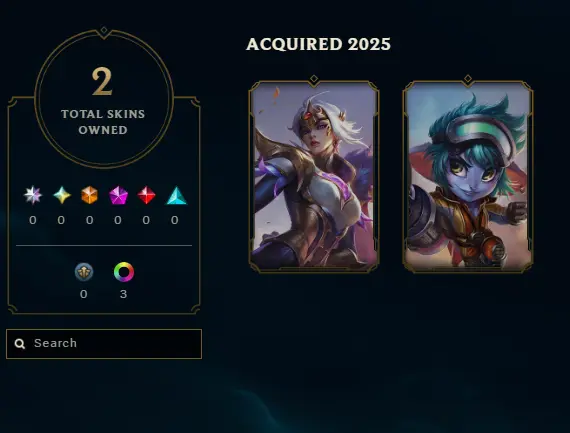
Task: Click the red diamond rarity gem
Action: 146,195
